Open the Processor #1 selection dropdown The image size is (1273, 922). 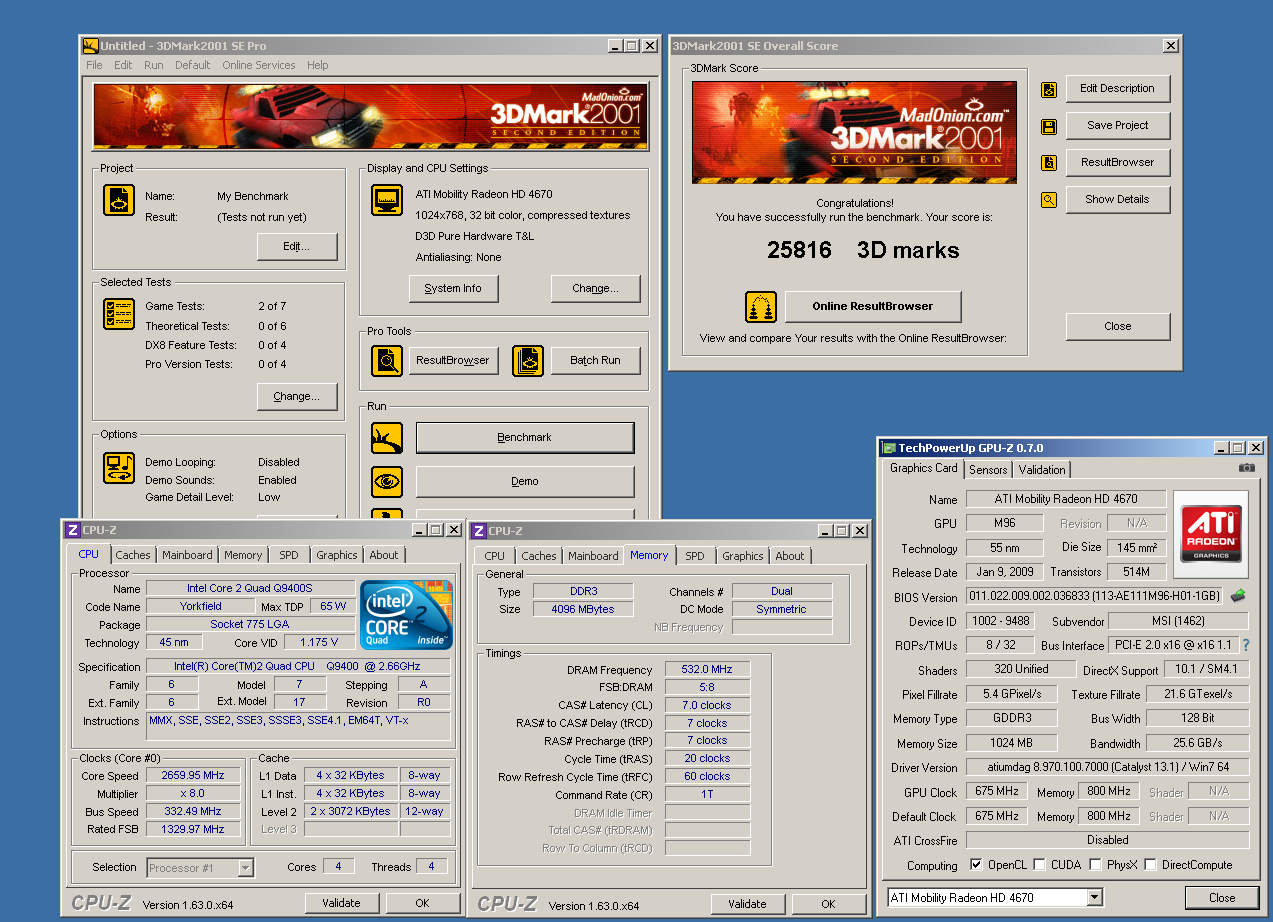click(x=245, y=868)
